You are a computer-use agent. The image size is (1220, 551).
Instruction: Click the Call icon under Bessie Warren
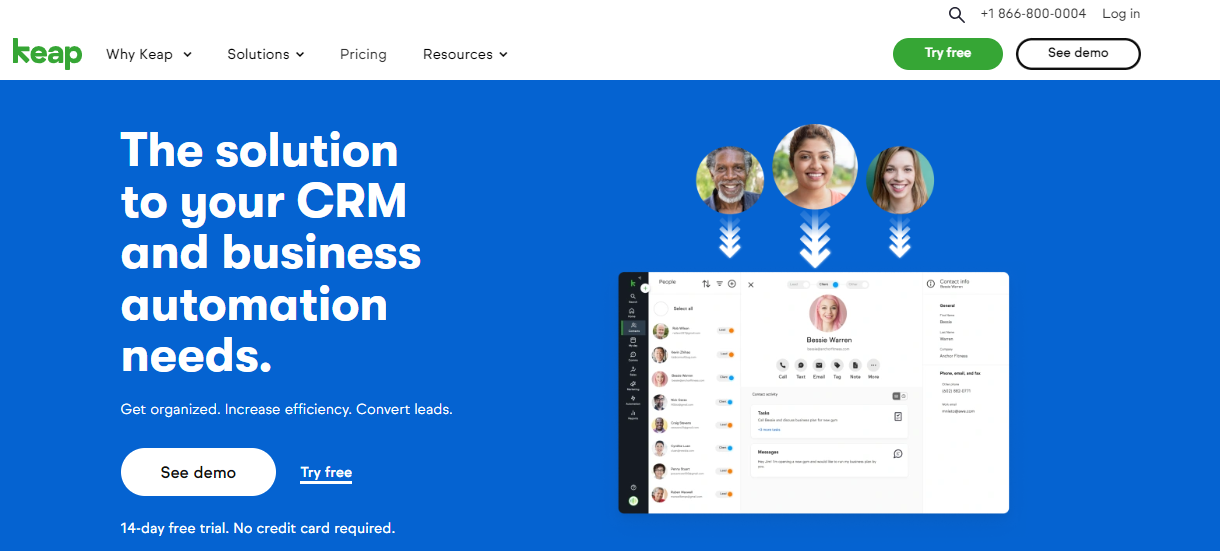(783, 366)
